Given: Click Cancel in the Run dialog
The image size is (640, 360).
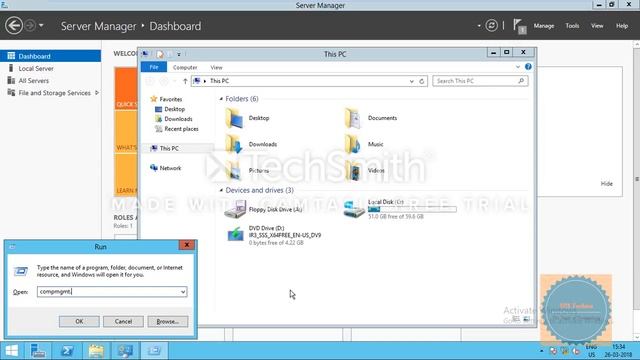Looking at the screenshot, I should [x=123, y=321].
